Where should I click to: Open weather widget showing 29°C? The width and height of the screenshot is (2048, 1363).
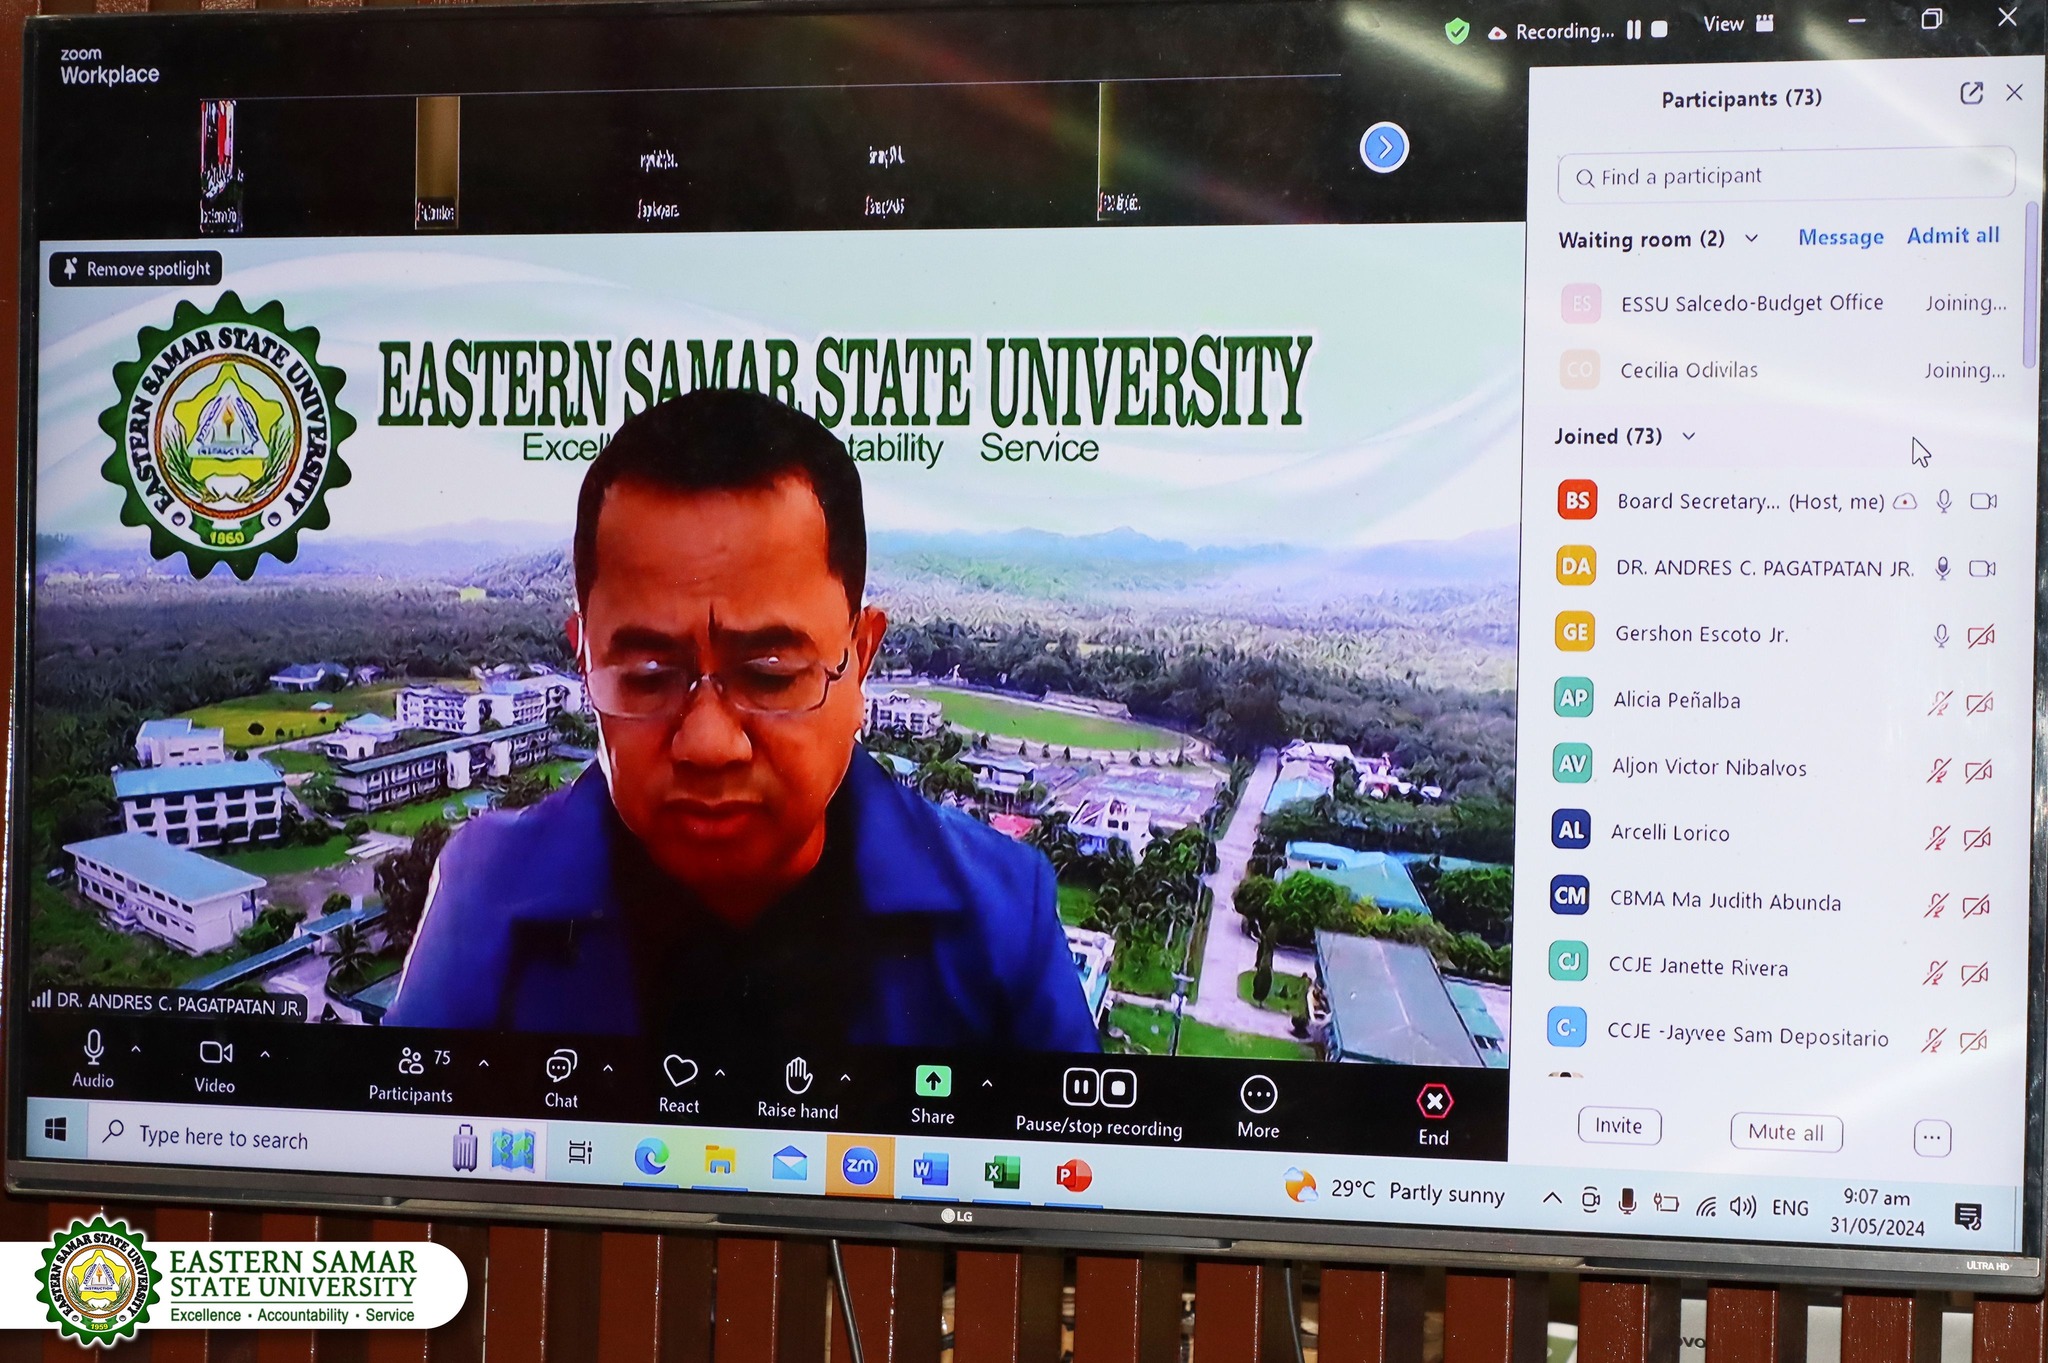[x=1396, y=1189]
